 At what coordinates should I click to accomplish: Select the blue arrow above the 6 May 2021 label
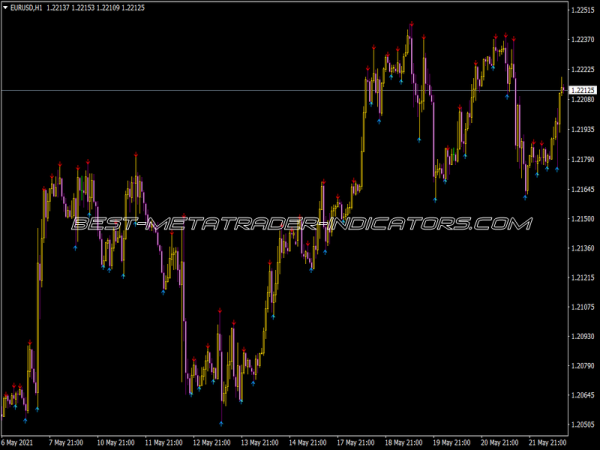pos(37,409)
